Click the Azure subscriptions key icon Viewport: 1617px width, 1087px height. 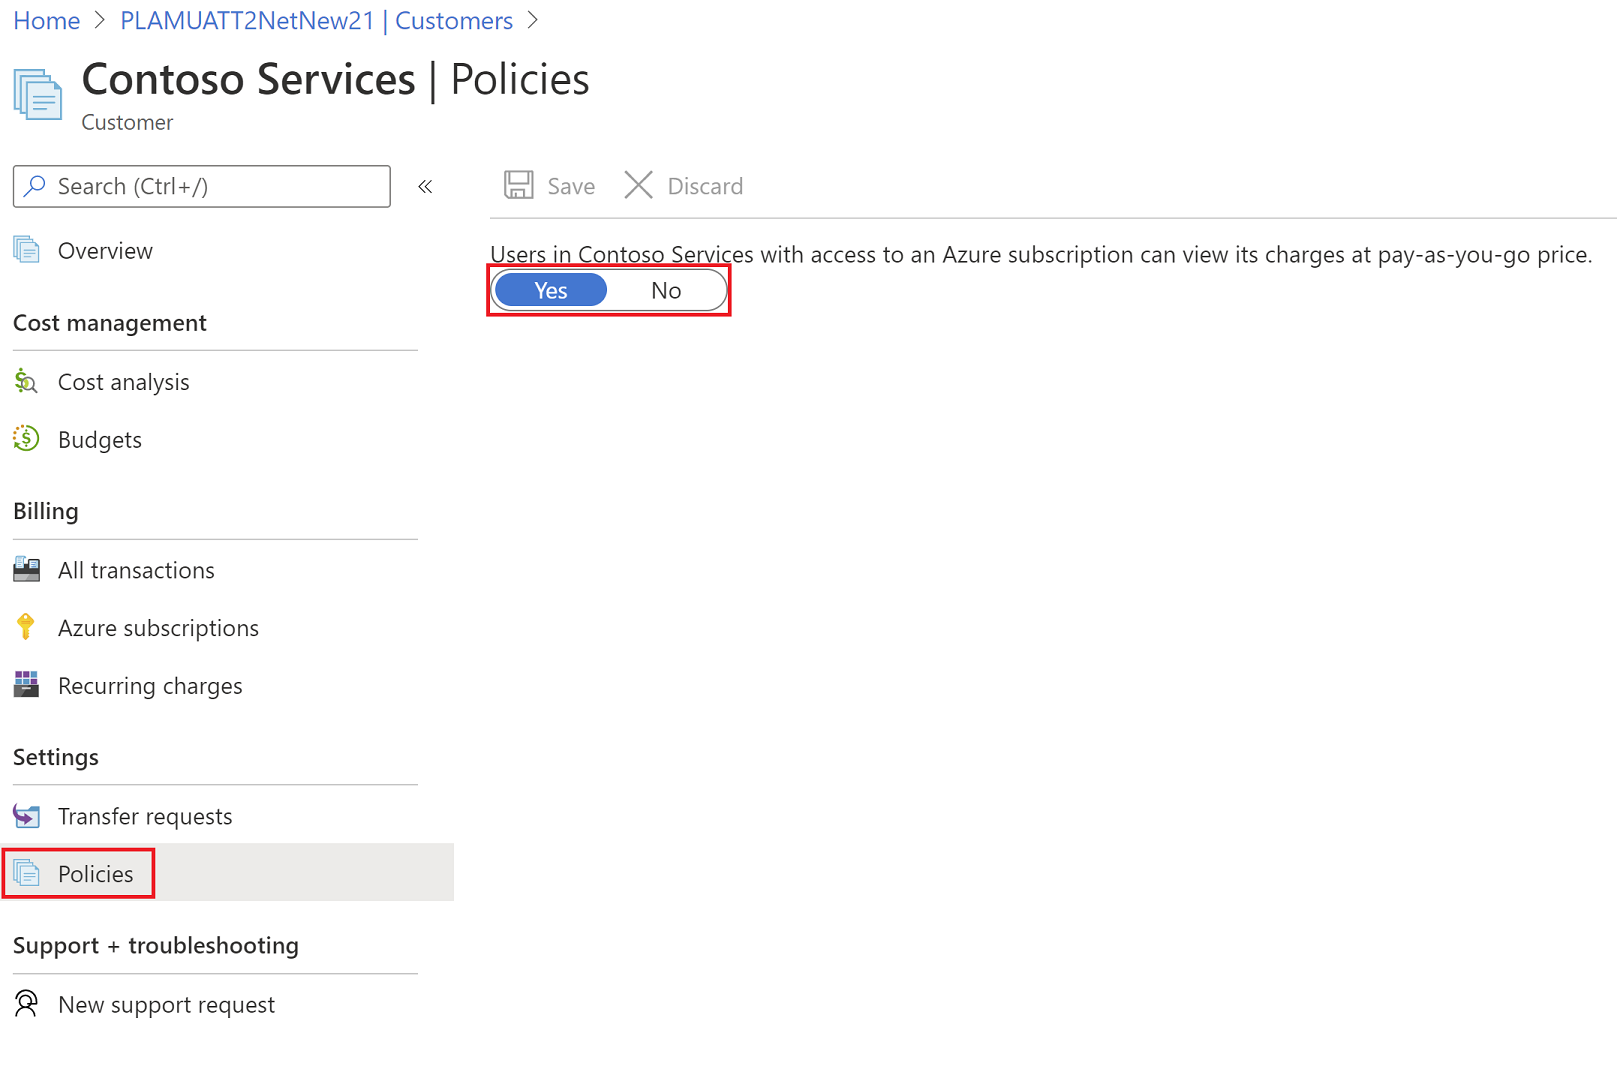[x=26, y=627]
